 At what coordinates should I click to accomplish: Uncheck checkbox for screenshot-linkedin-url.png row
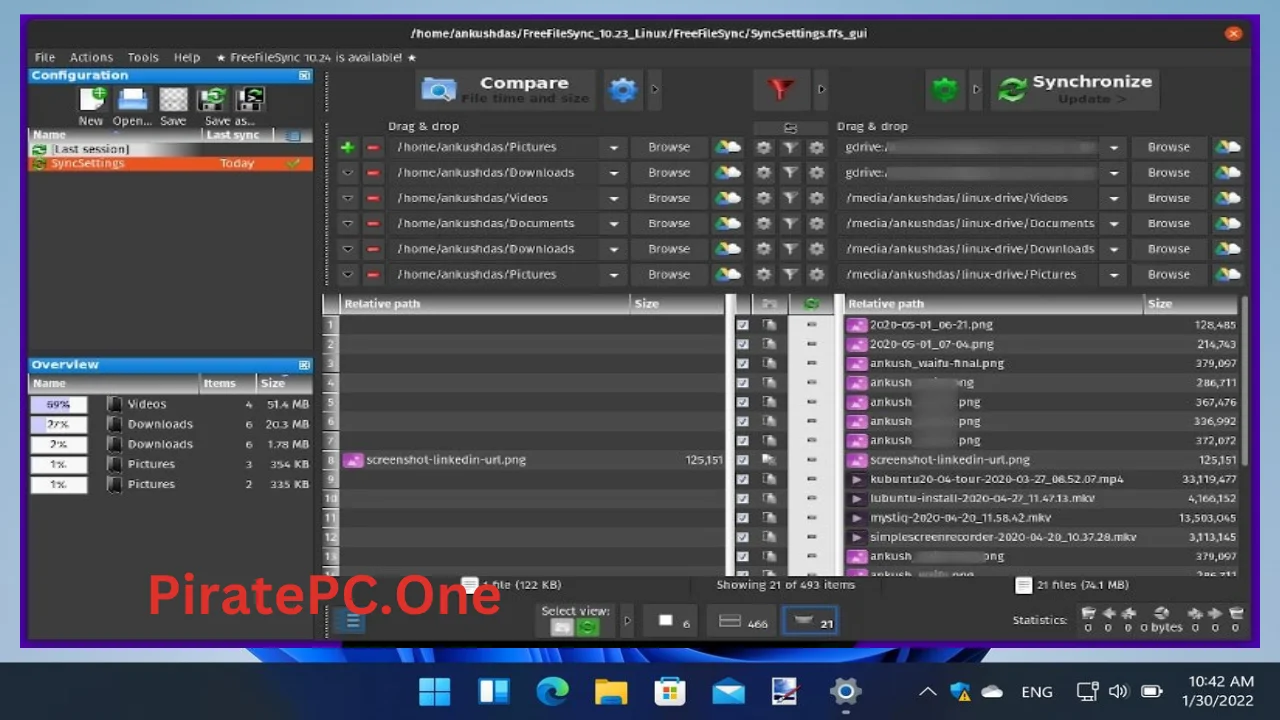coord(742,460)
